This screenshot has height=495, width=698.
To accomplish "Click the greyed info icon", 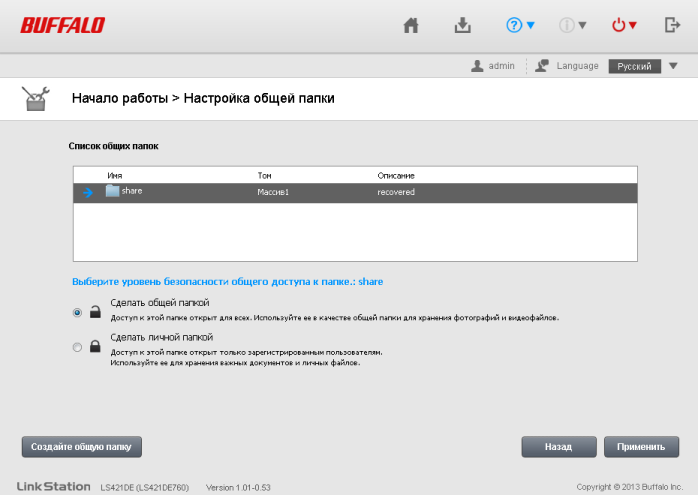I will (567, 25).
